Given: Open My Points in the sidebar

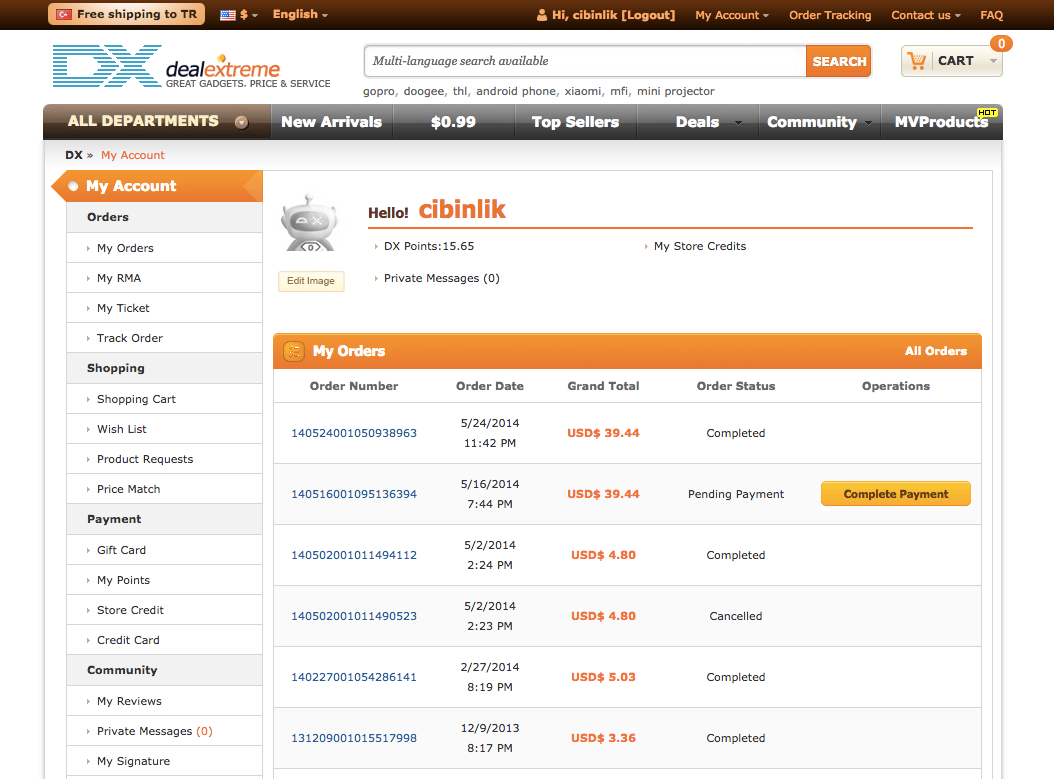Looking at the screenshot, I should coord(123,580).
